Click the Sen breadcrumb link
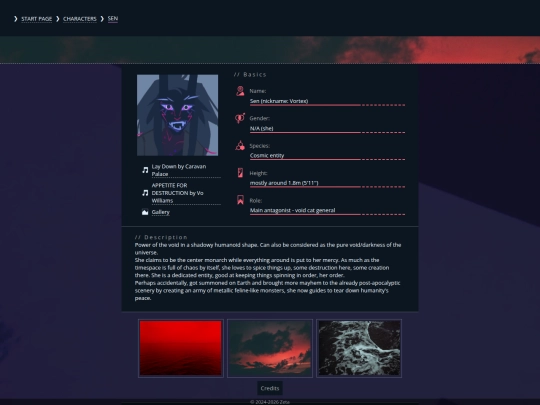Screen dimensions: 540x405 pos(113,19)
